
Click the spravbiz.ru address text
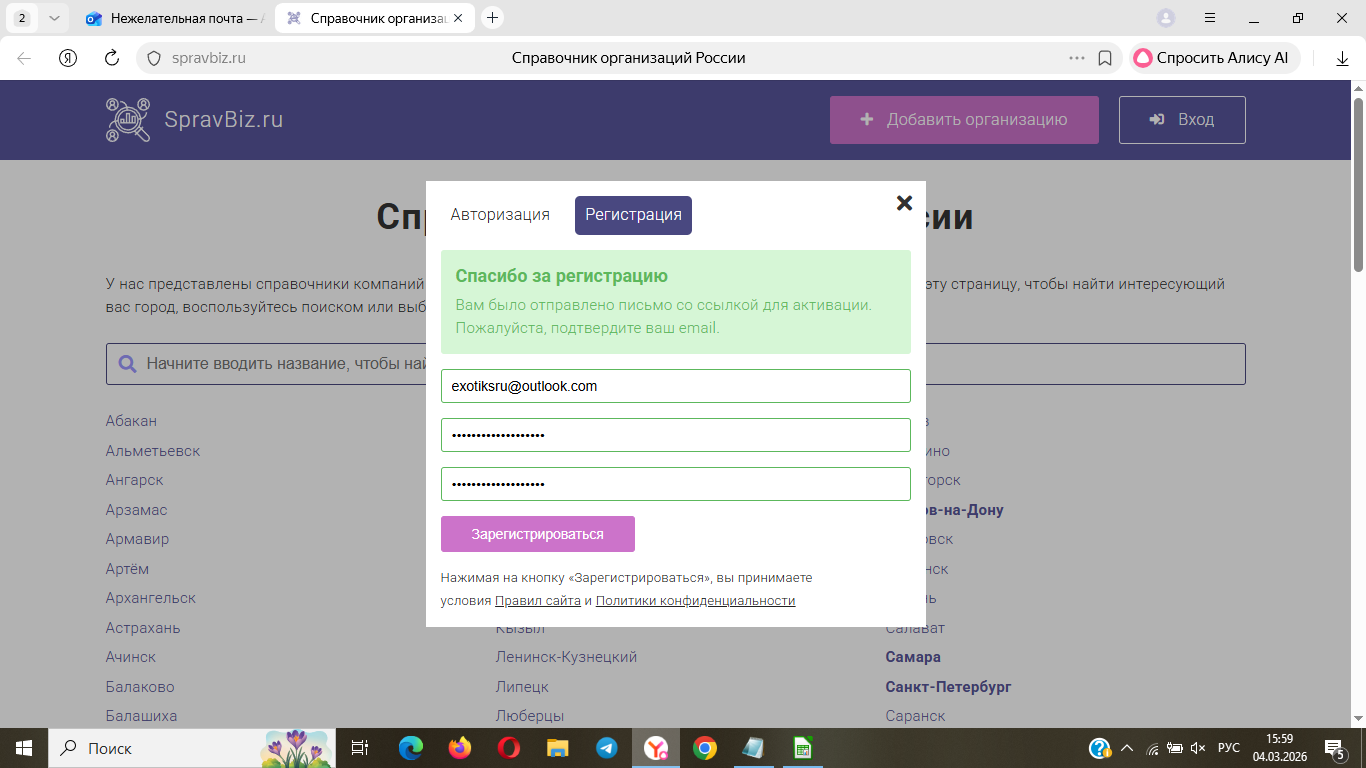click(209, 58)
